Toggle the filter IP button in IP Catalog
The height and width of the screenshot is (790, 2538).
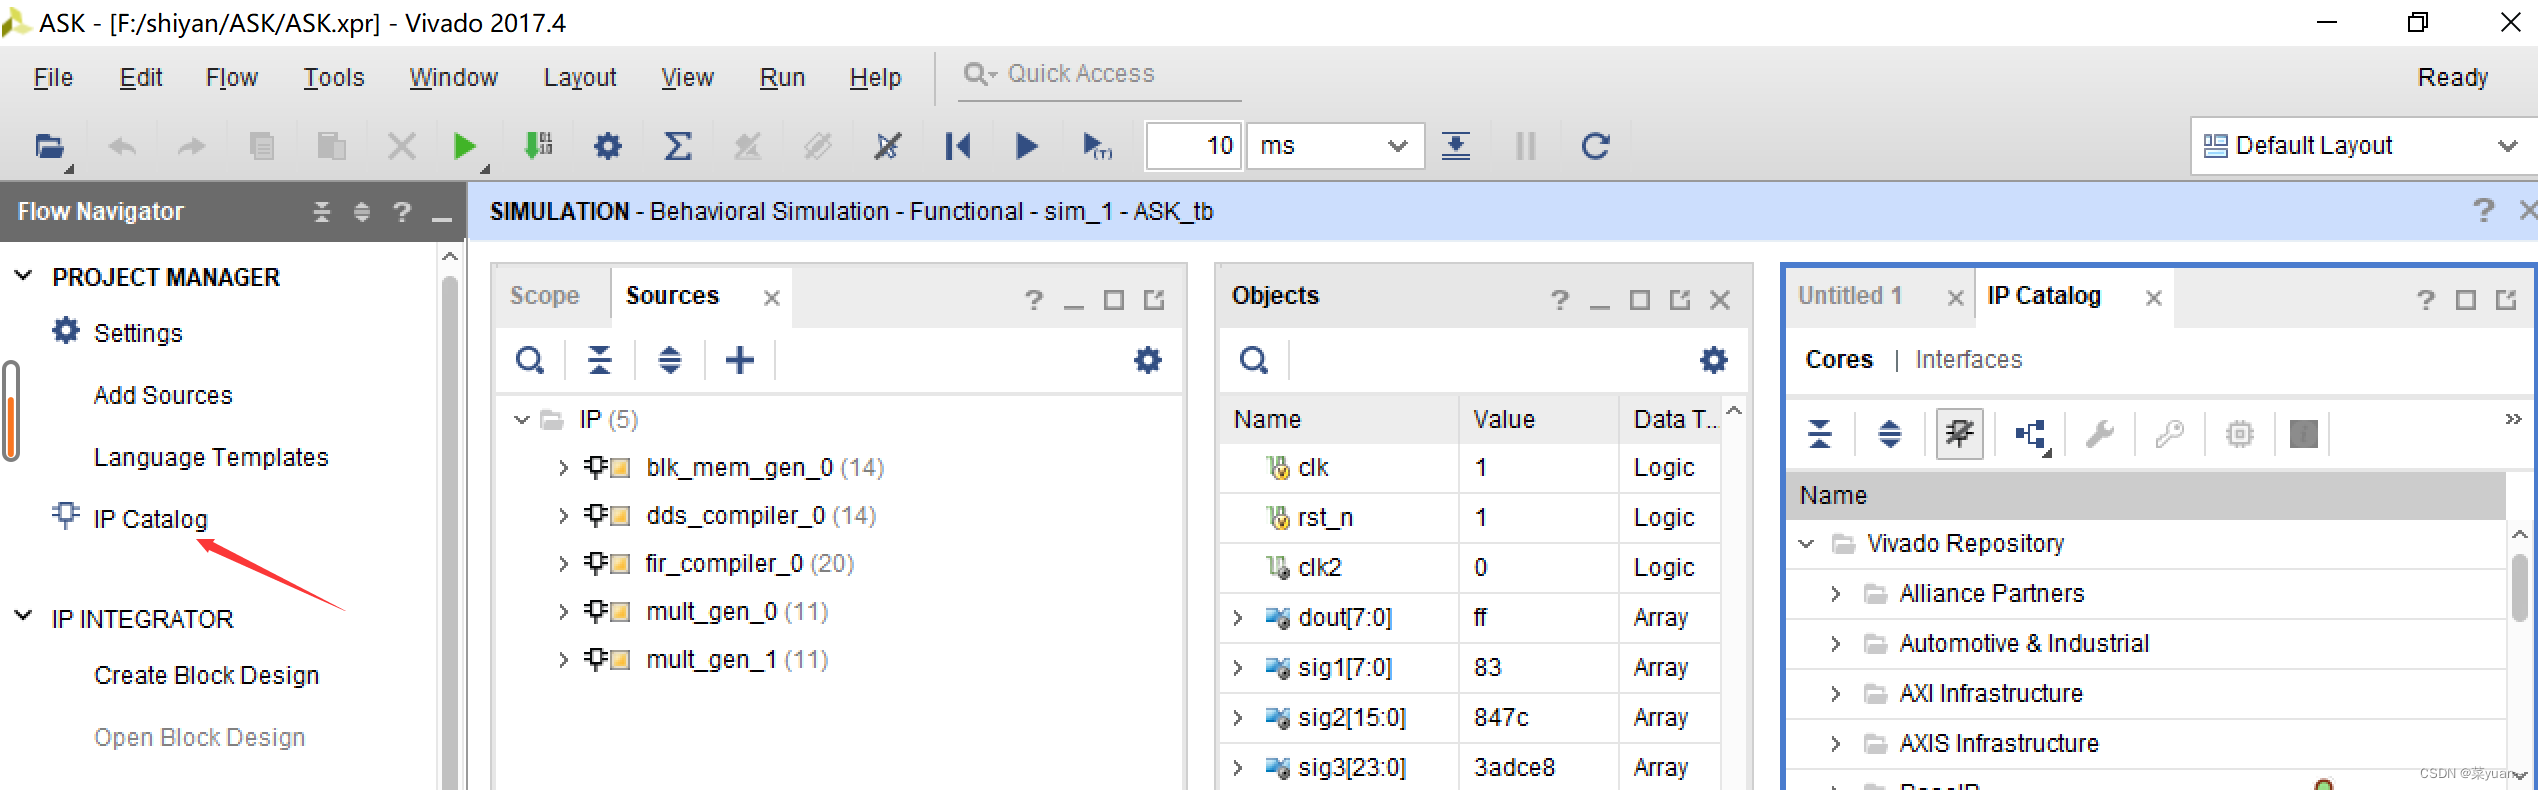[1960, 434]
